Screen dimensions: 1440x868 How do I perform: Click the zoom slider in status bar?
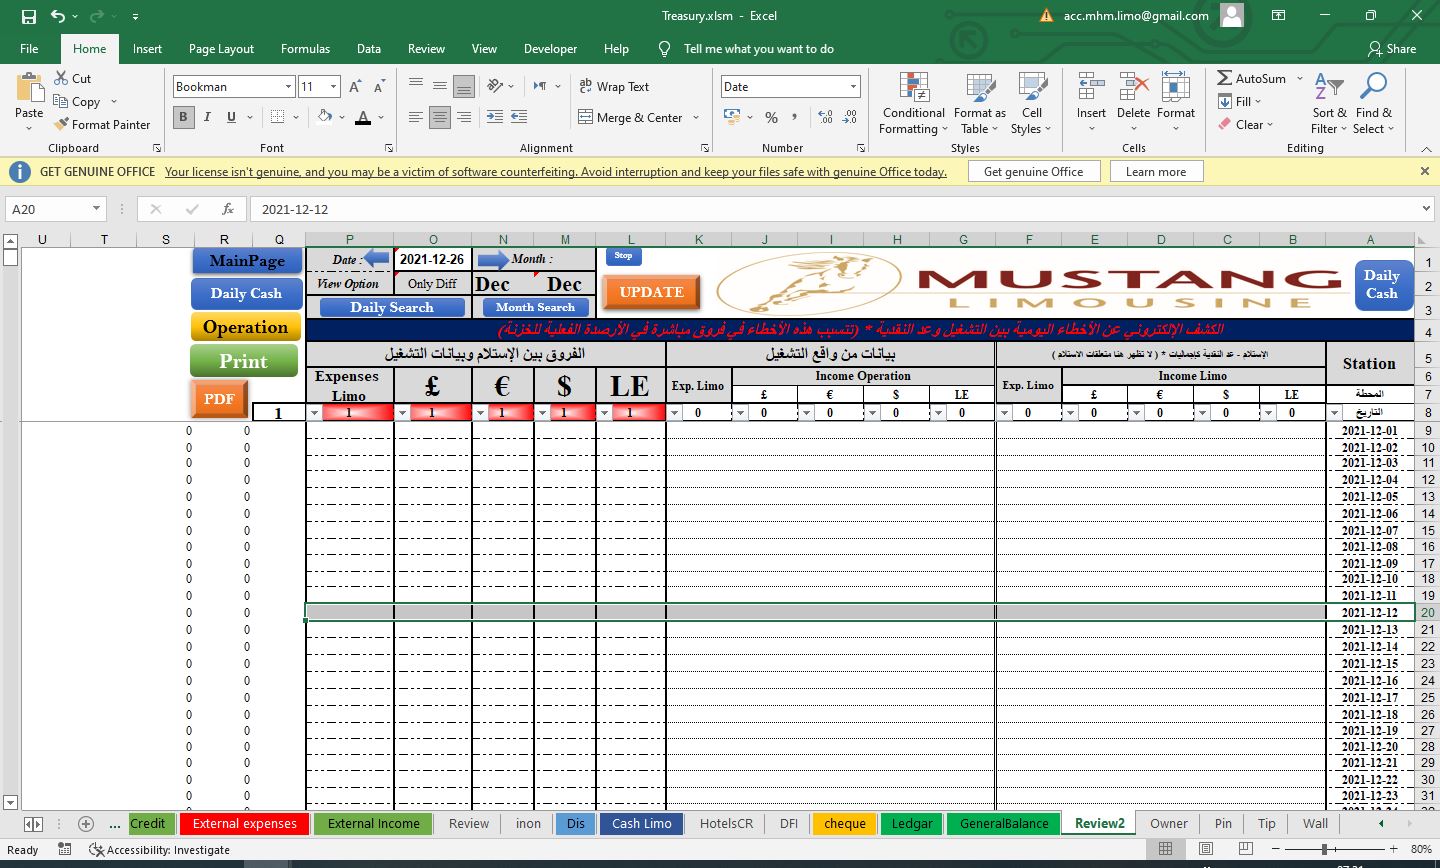(1324, 849)
